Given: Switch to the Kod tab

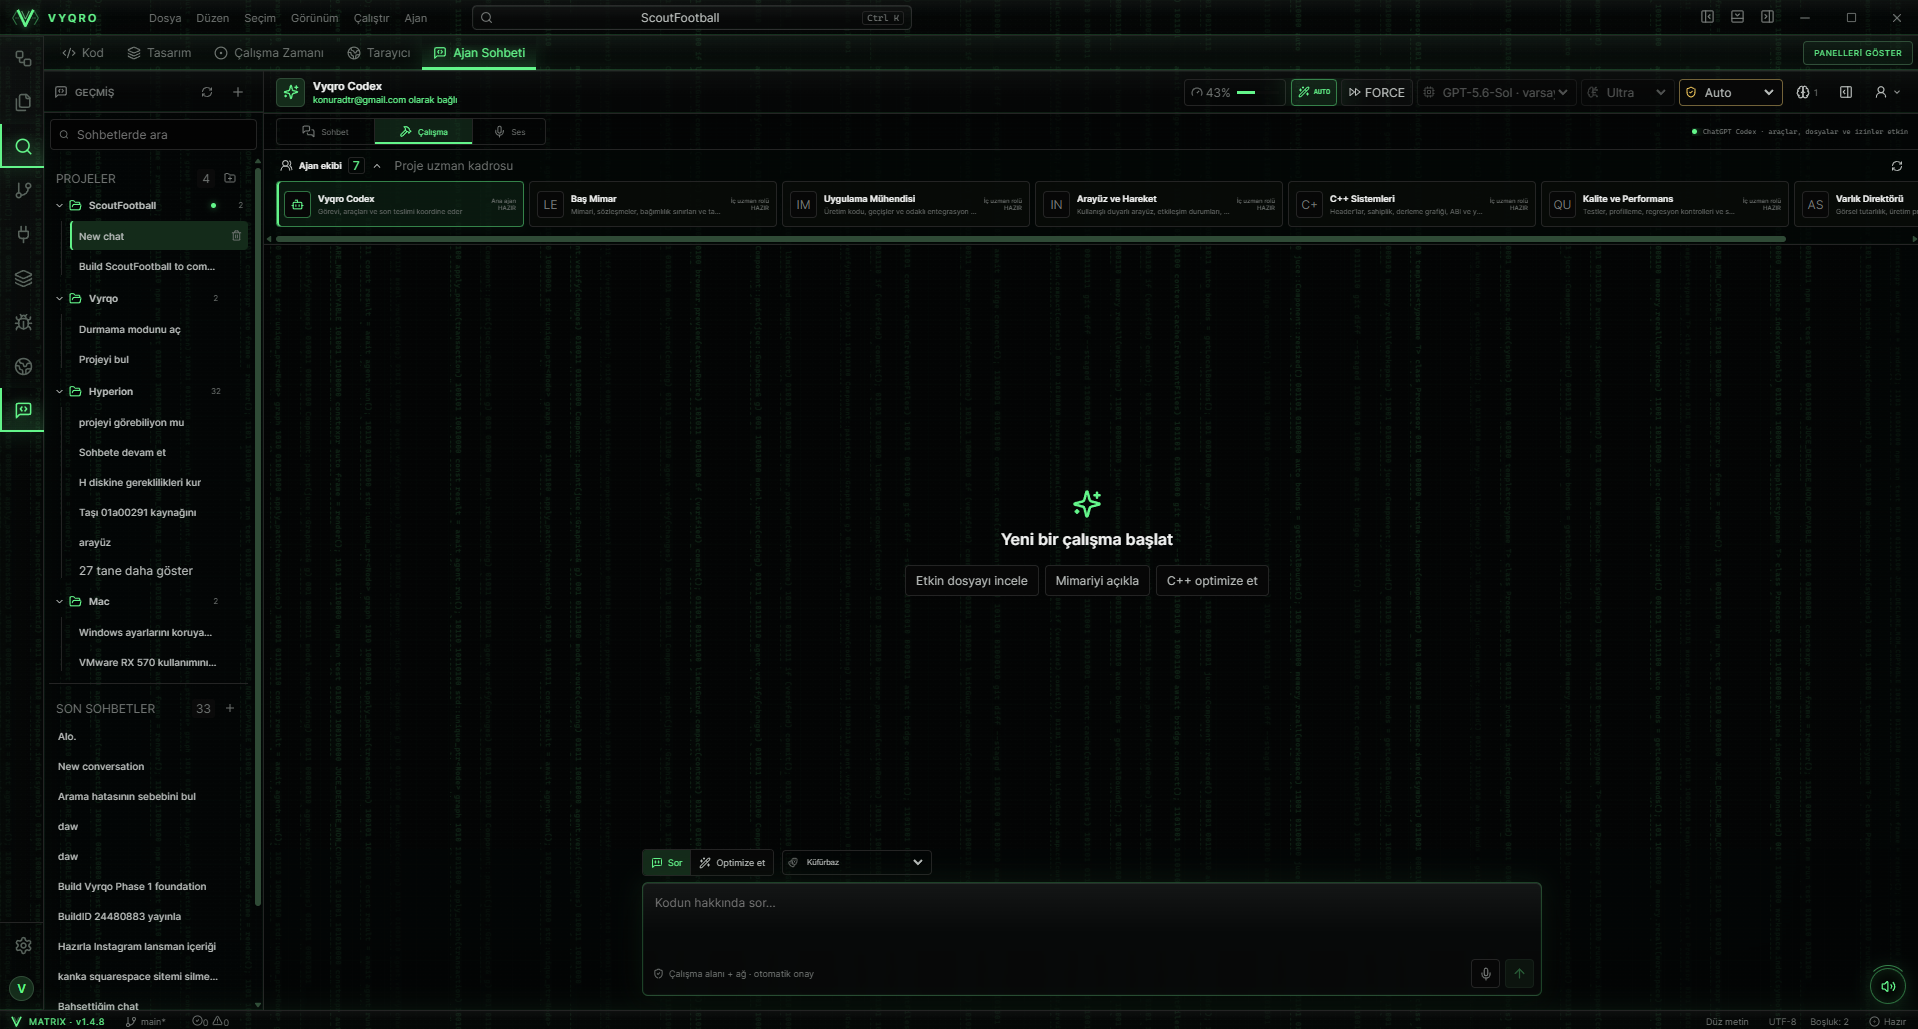Looking at the screenshot, I should (x=83, y=53).
